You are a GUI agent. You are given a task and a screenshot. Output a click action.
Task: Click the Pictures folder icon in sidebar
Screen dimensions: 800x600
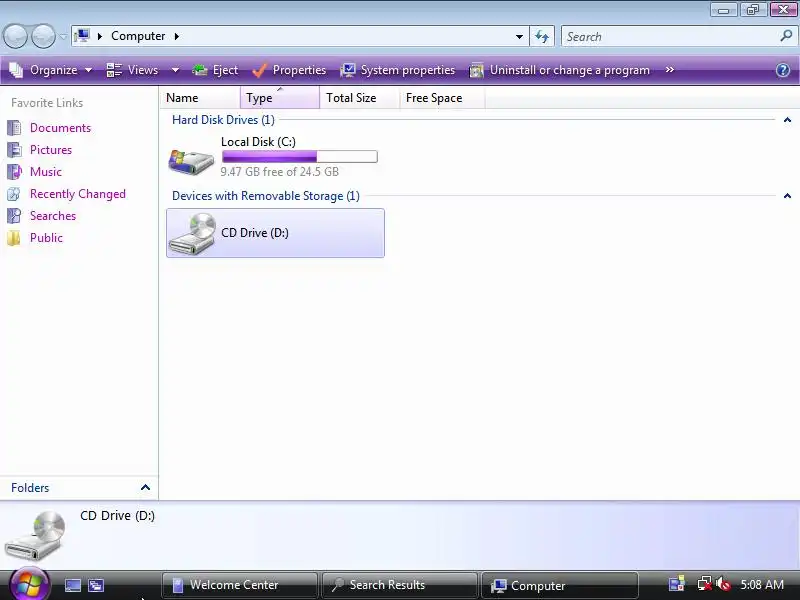14,150
